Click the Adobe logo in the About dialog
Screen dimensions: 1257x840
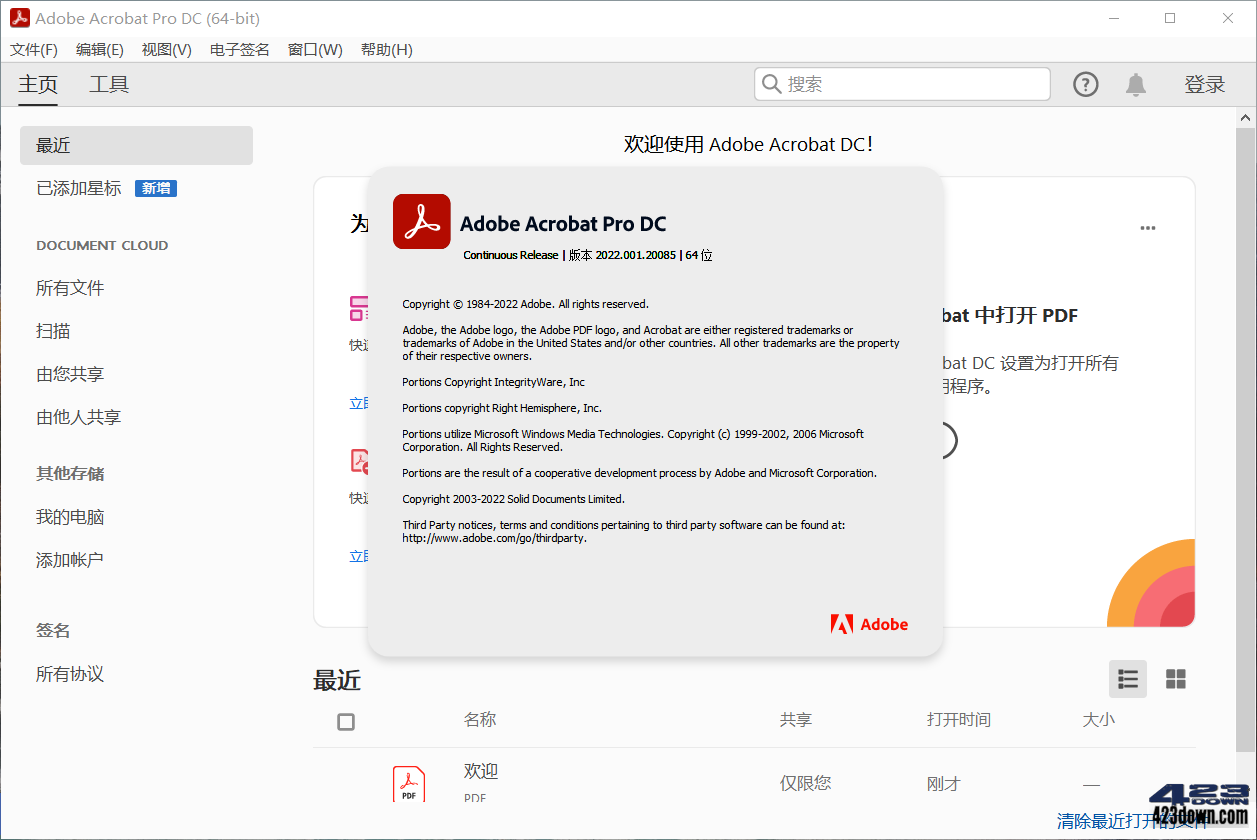click(868, 623)
